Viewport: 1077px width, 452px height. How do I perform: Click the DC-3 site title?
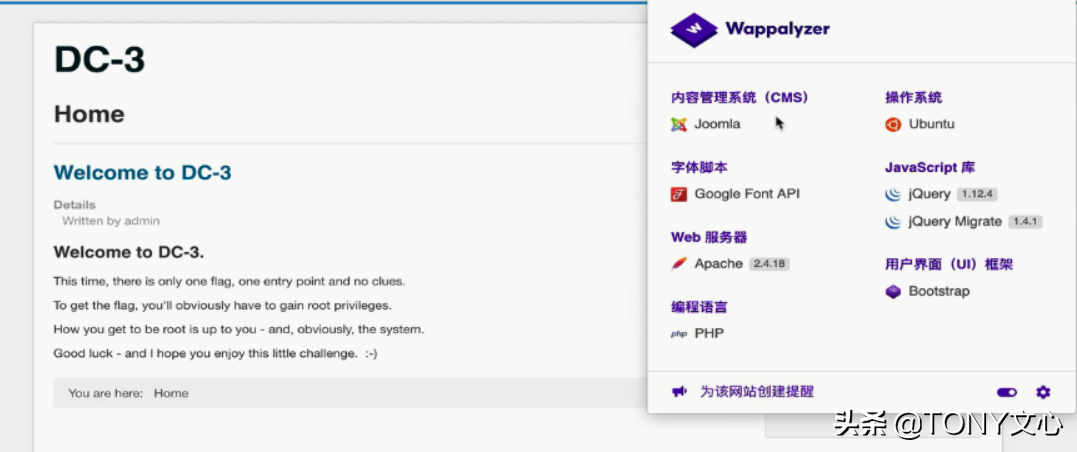tap(100, 59)
